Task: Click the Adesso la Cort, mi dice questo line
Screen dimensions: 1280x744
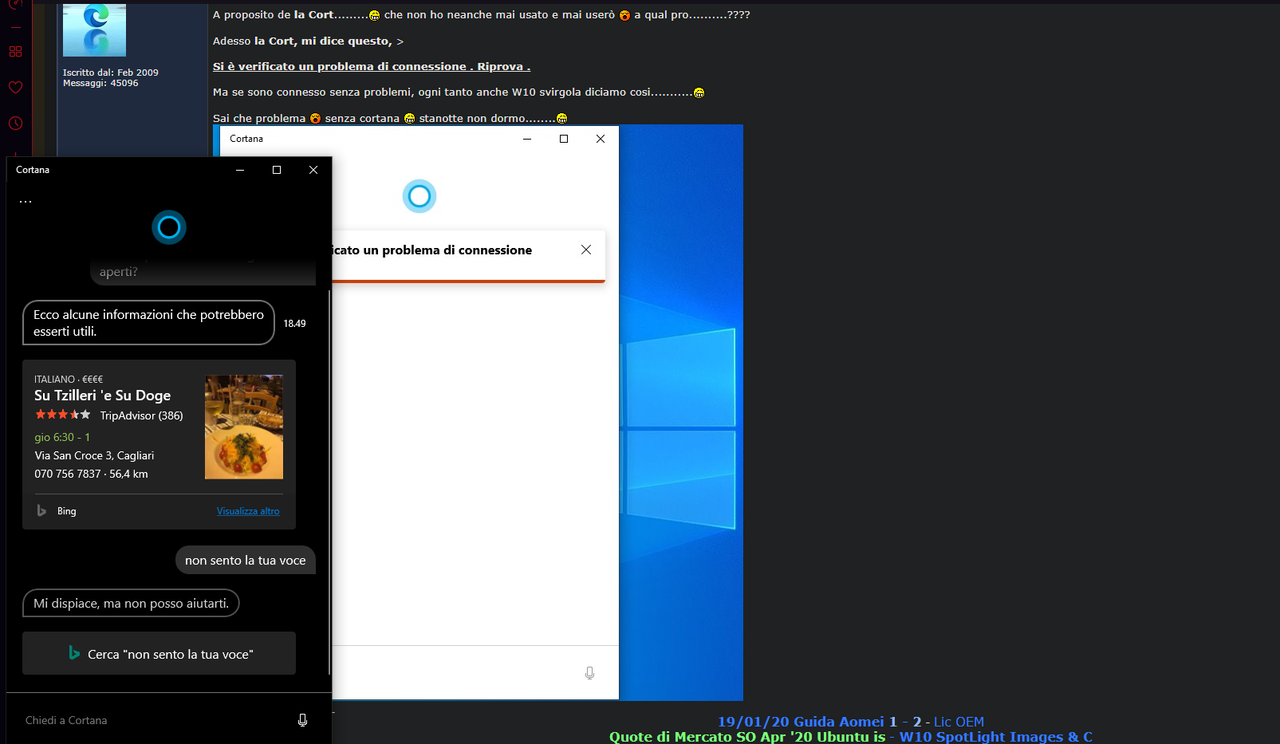Action: 308,41
